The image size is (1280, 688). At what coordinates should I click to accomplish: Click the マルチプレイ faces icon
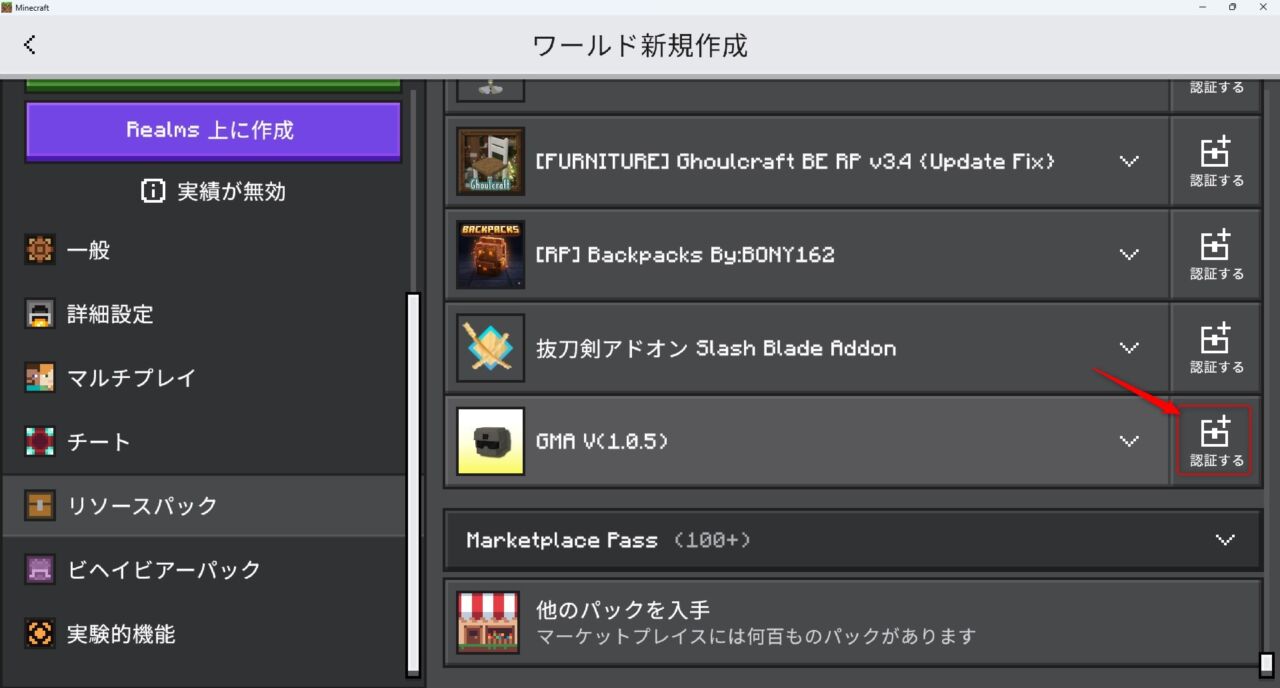point(39,379)
